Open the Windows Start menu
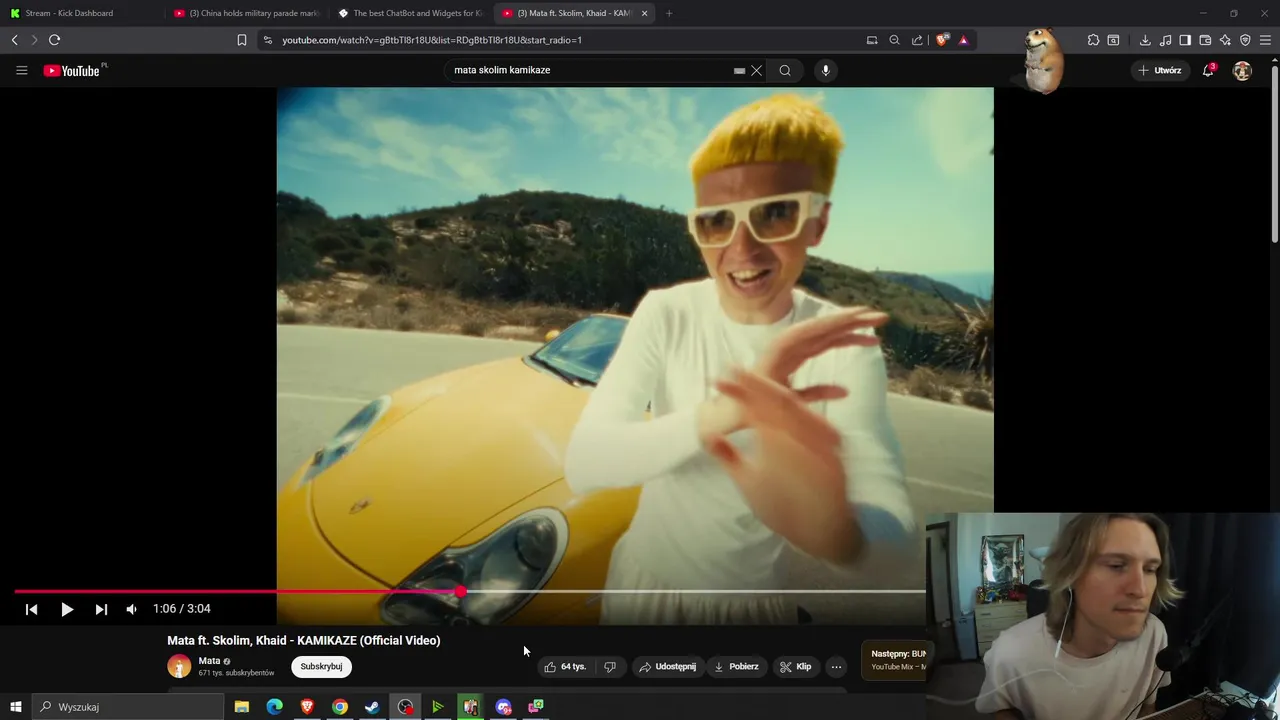Viewport: 1280px width, 720px height. pos(15,707)
